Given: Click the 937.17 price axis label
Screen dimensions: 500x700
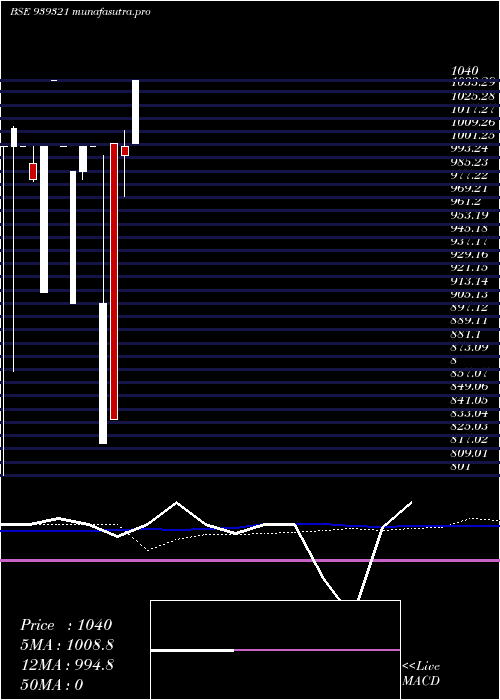Looking at the screenshot, I should pos(469,242).
